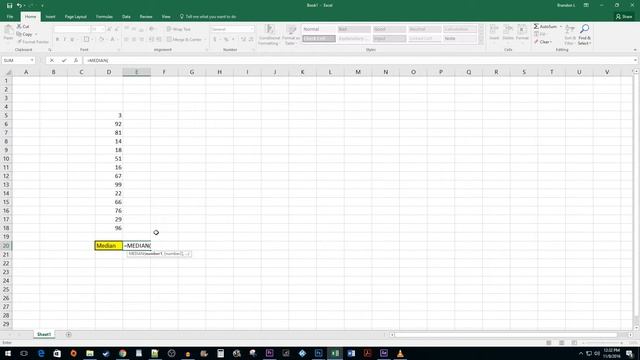Click the Insert cells icon
This screenshot has height=360, width=640.
494,29
